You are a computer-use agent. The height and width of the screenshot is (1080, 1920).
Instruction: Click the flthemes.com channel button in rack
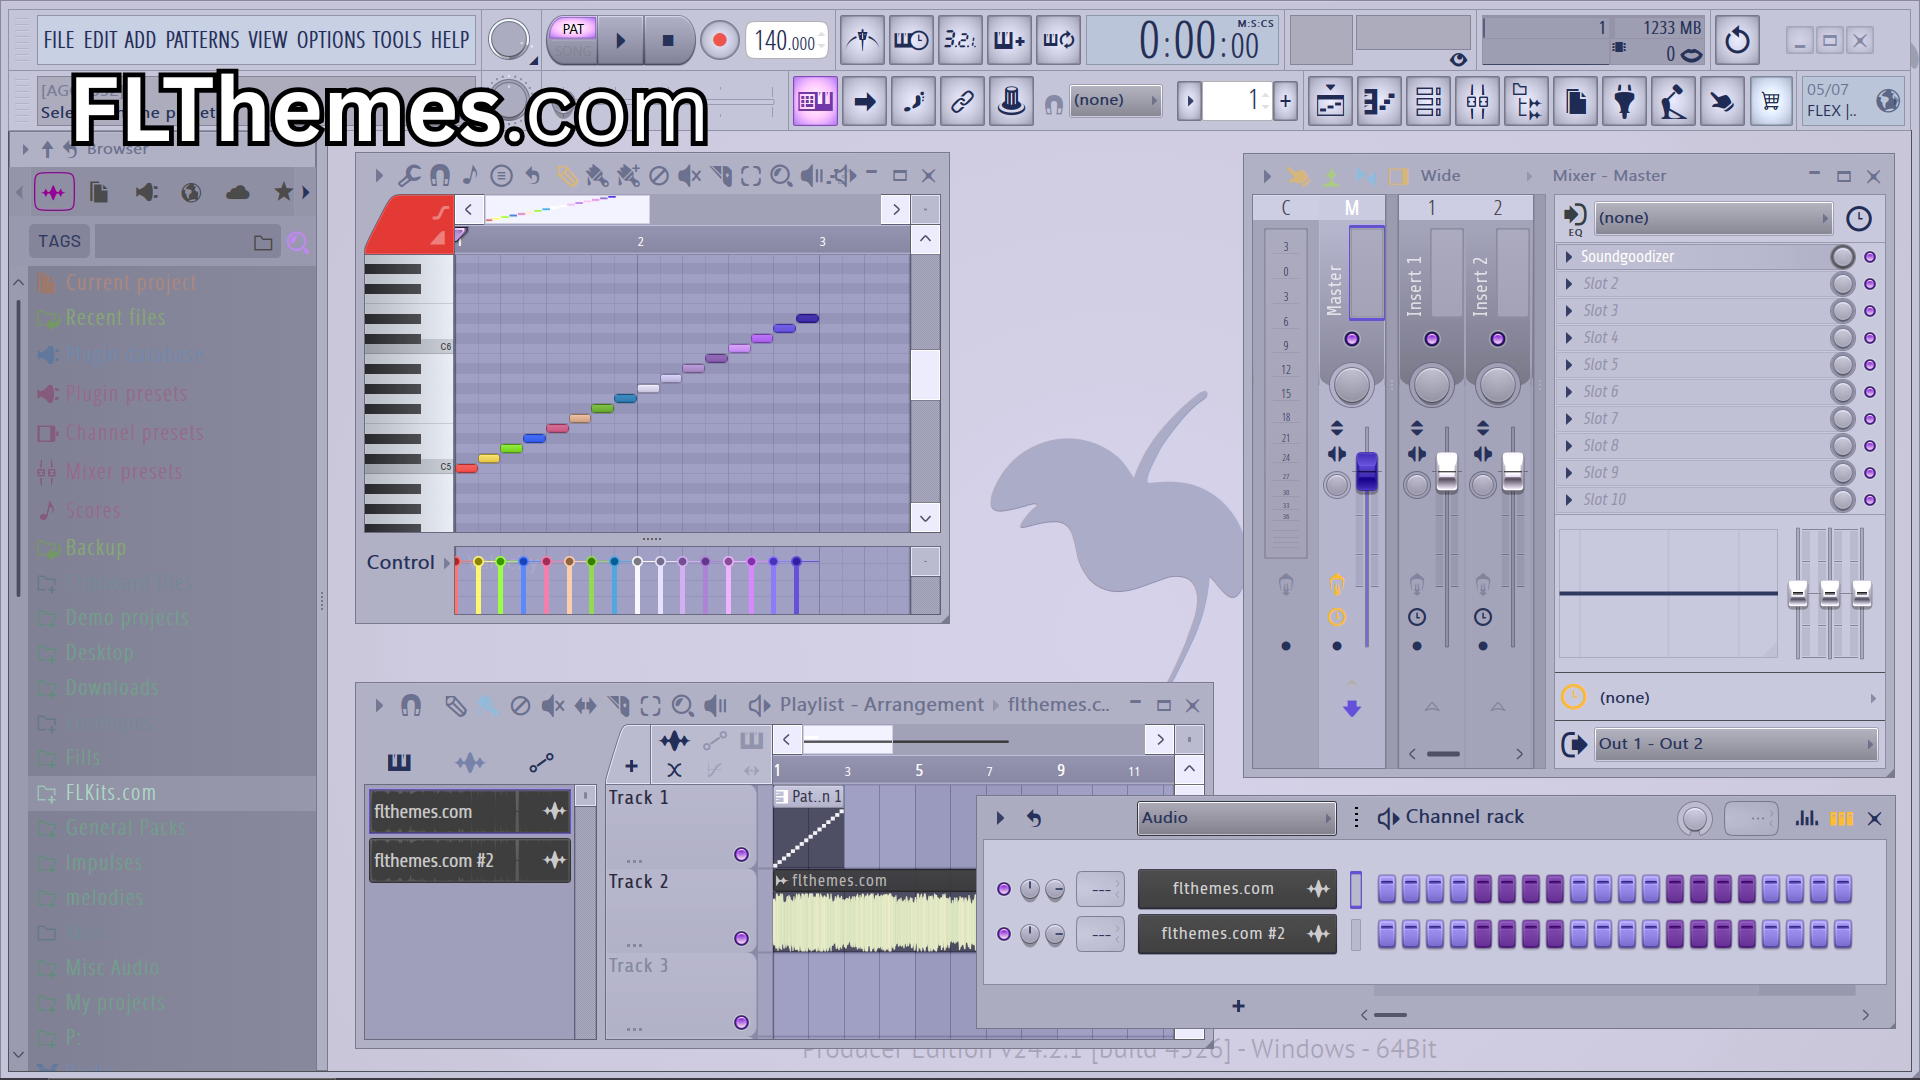[1237, 889]
